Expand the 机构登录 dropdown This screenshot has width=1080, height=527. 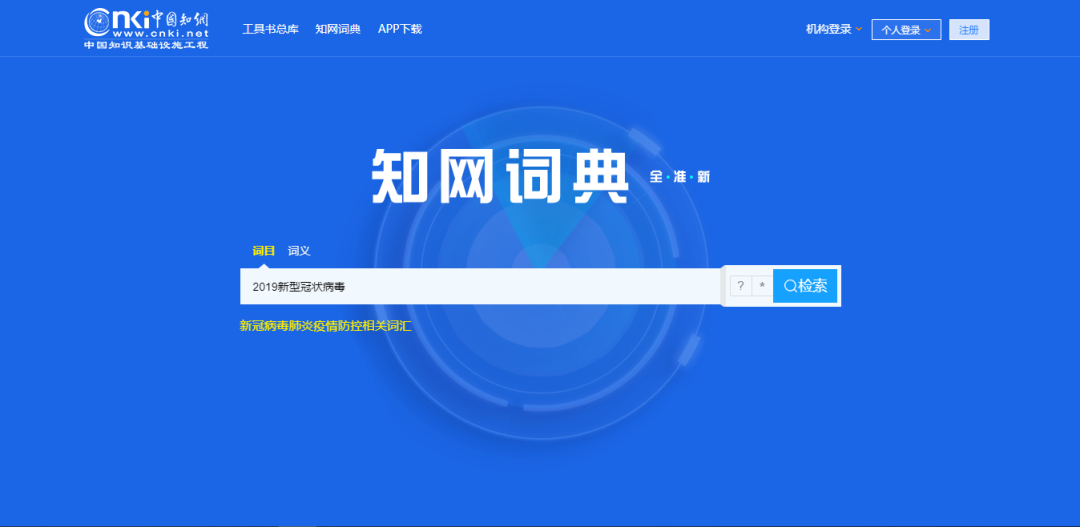(834, 29)
